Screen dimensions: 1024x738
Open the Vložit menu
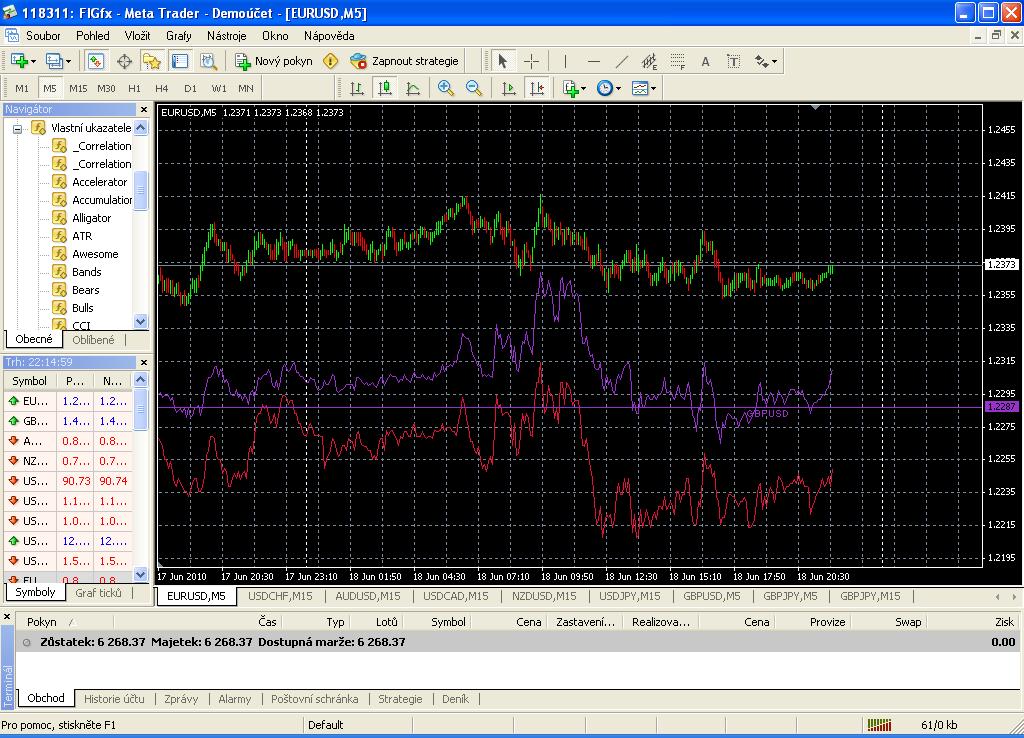pos(137,36)
